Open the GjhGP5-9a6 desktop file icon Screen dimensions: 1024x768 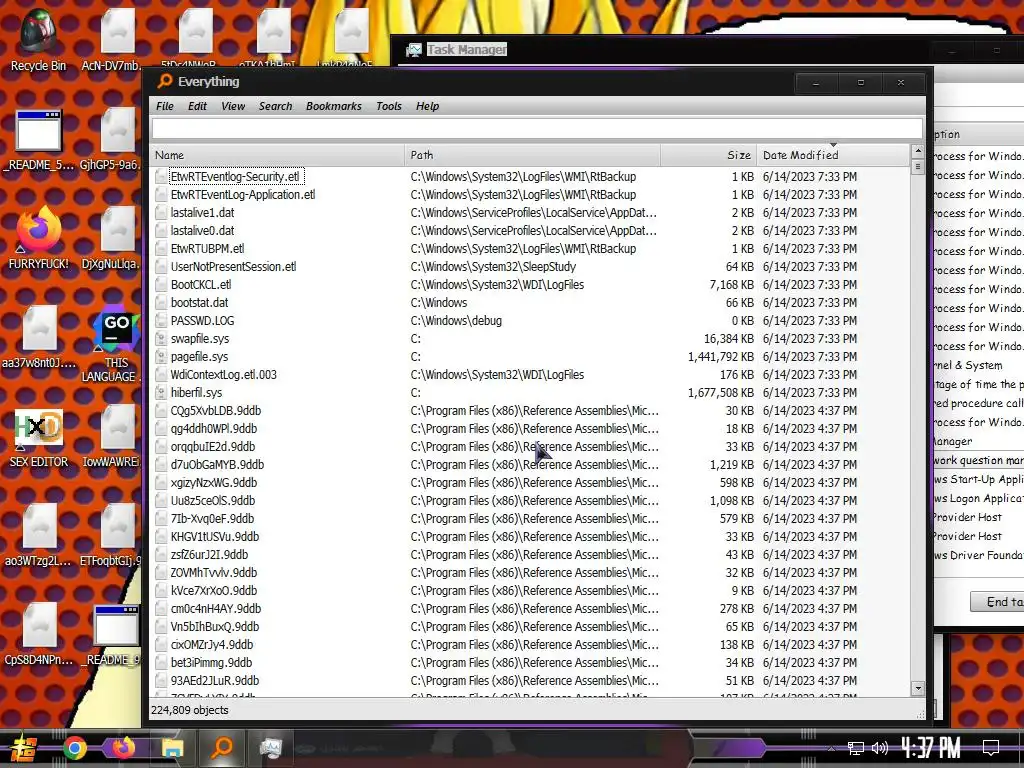[112, 140]
